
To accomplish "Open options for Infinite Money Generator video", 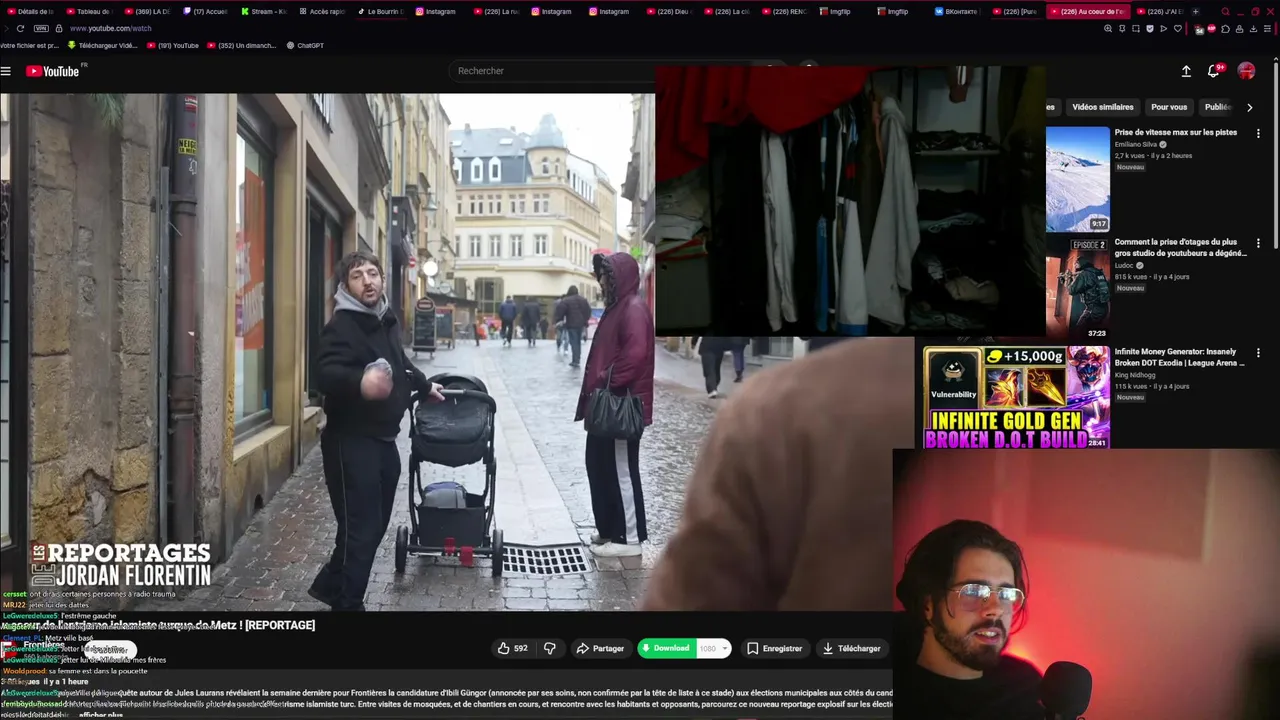I will coord(1258,353).
